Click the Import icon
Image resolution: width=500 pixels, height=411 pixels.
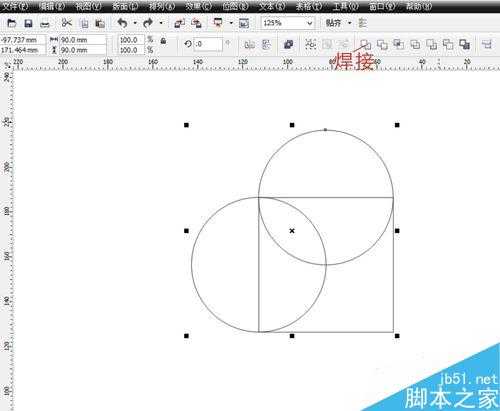[x=180, y=23]
